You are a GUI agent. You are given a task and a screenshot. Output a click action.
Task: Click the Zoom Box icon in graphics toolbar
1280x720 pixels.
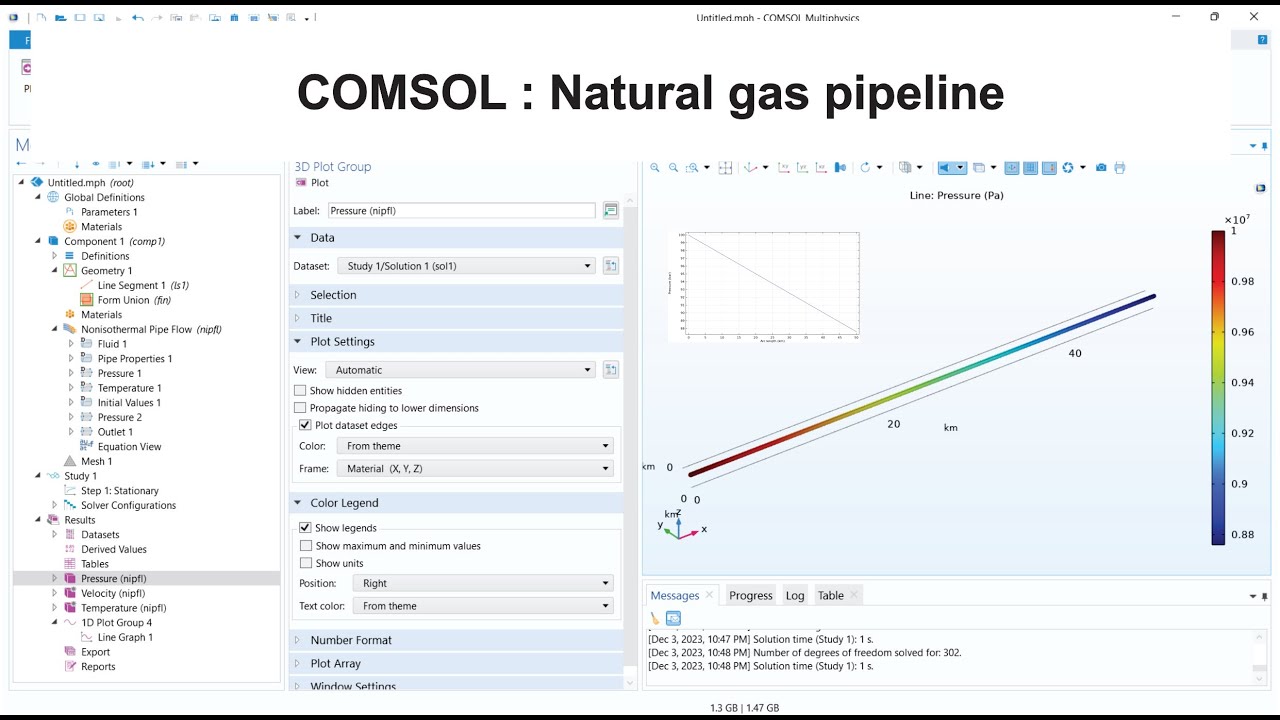click(x=692, y=167)
